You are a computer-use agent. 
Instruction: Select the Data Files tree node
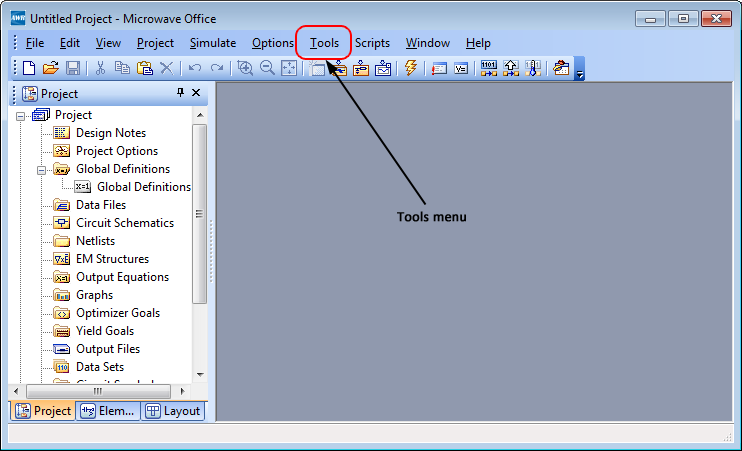click(101, 205)
